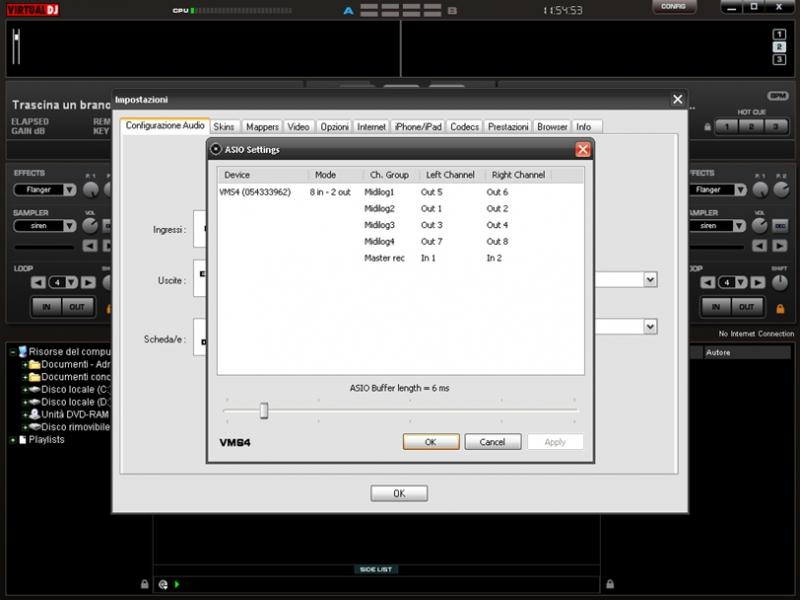Expand the Disco rimovibile node
The width and height of the screenshot is (800, 600).
pos(24,427)
